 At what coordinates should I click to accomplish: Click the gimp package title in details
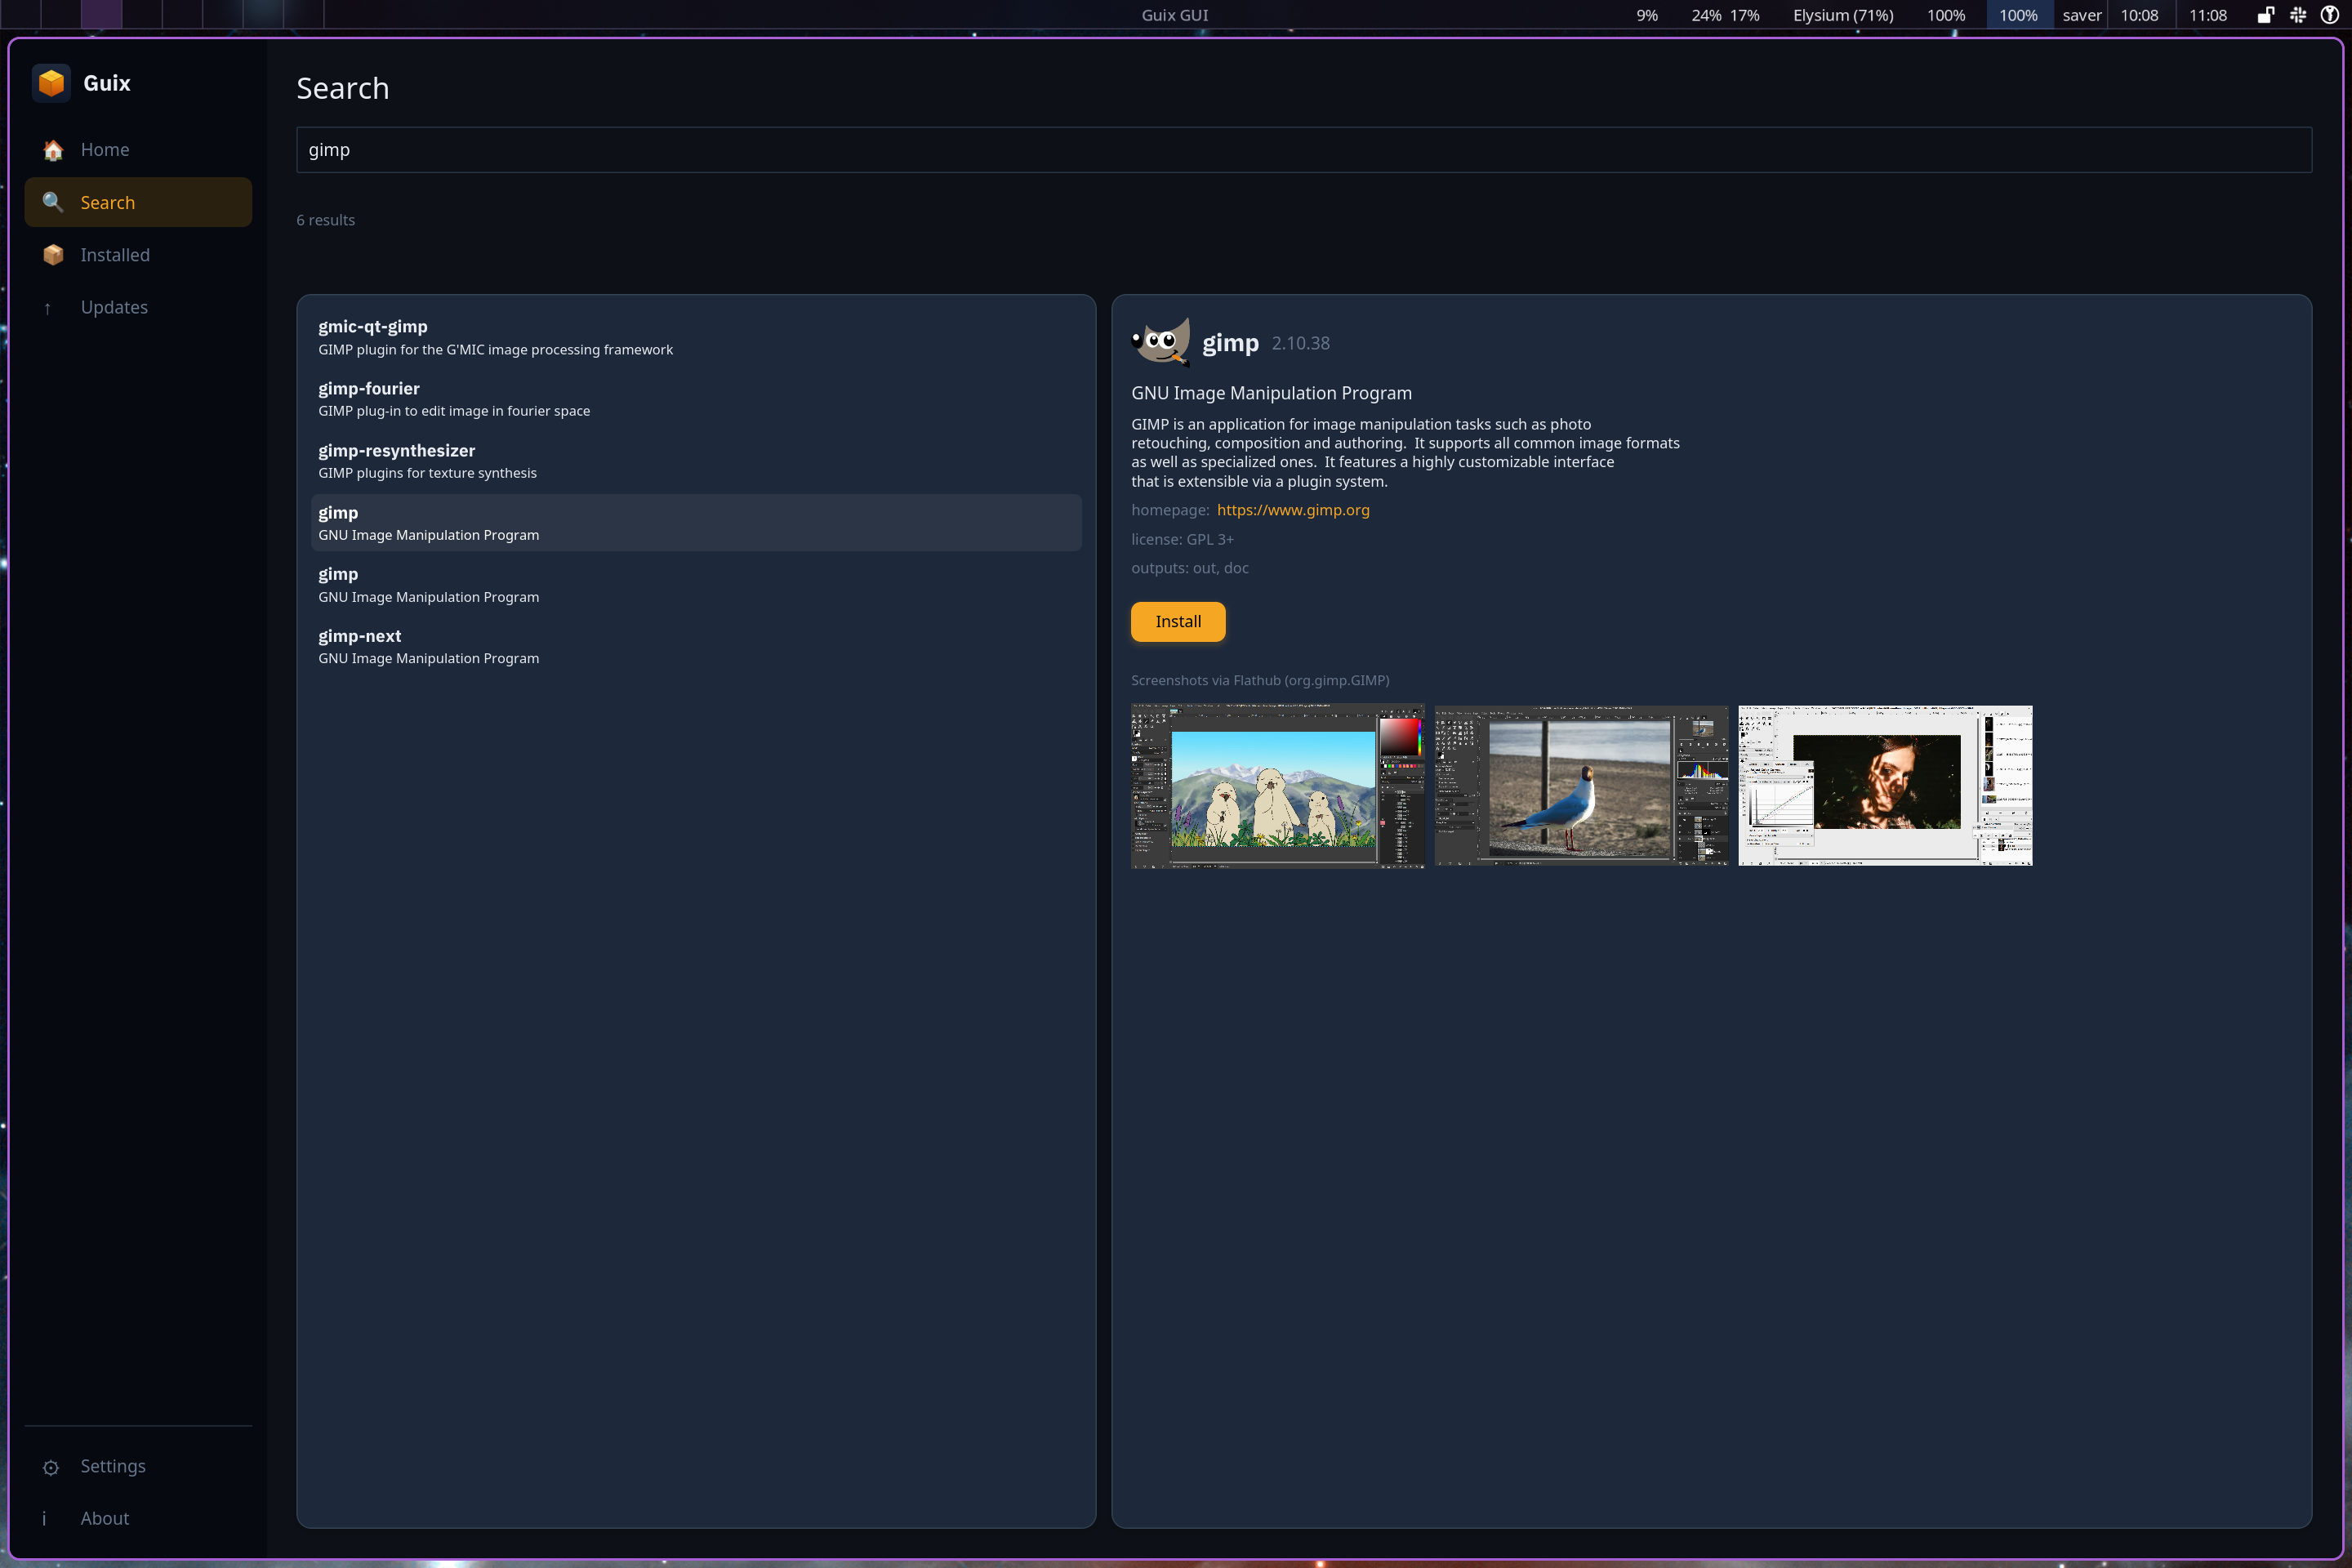1230,343
